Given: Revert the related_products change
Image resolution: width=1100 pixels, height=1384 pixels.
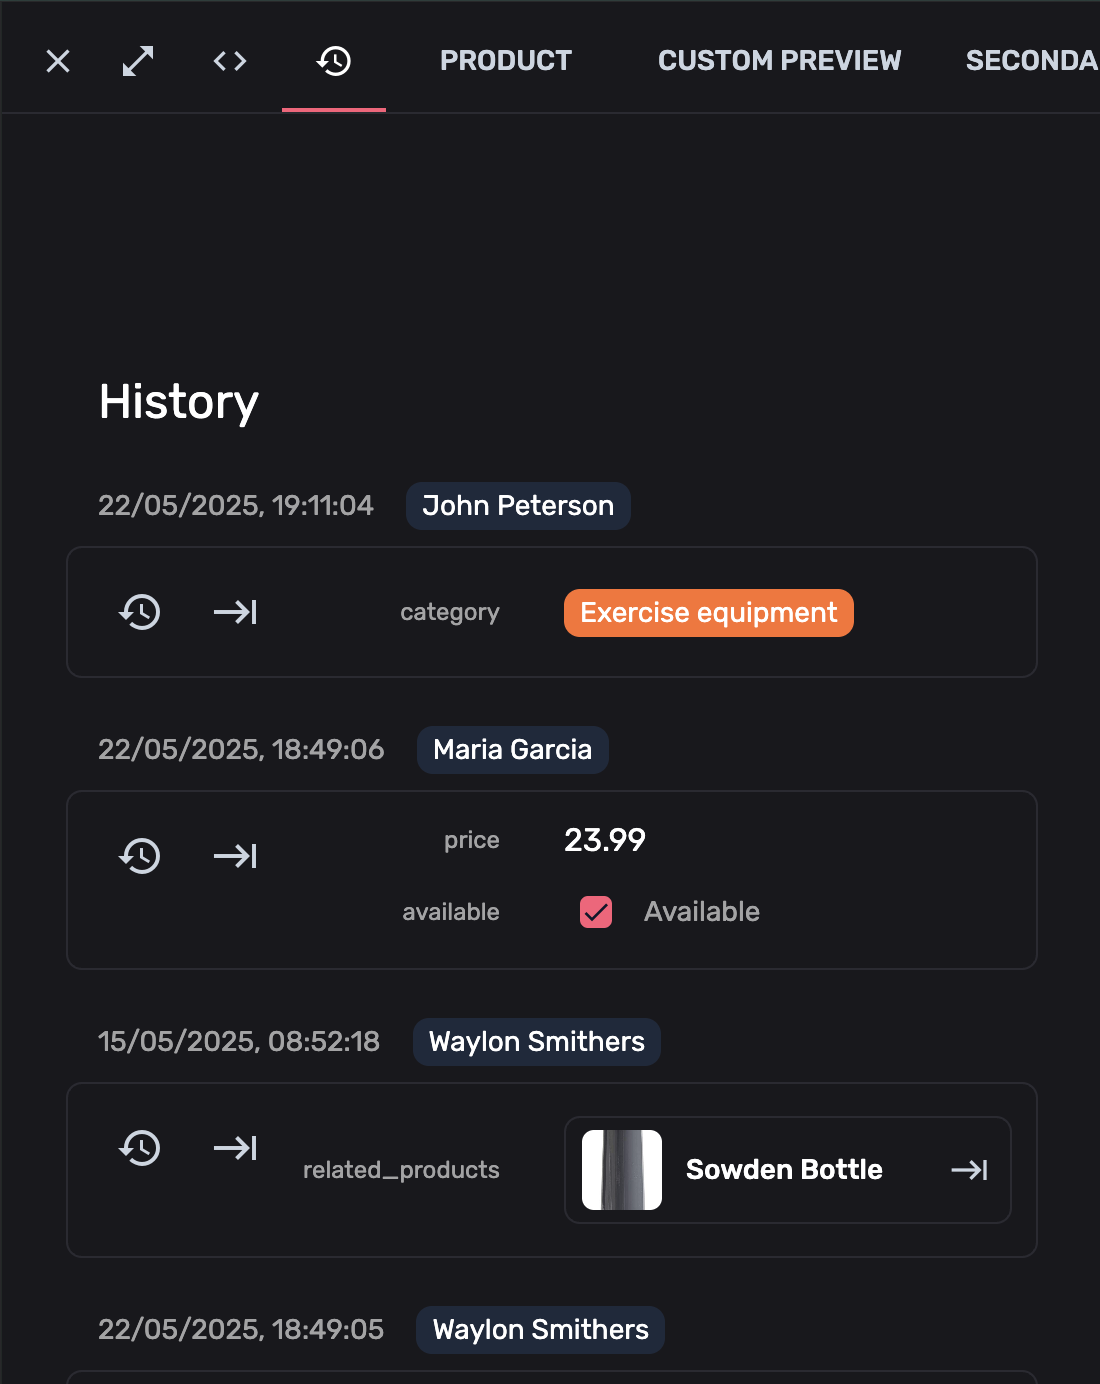Looking at the screenshot, I should [140, 1148].
